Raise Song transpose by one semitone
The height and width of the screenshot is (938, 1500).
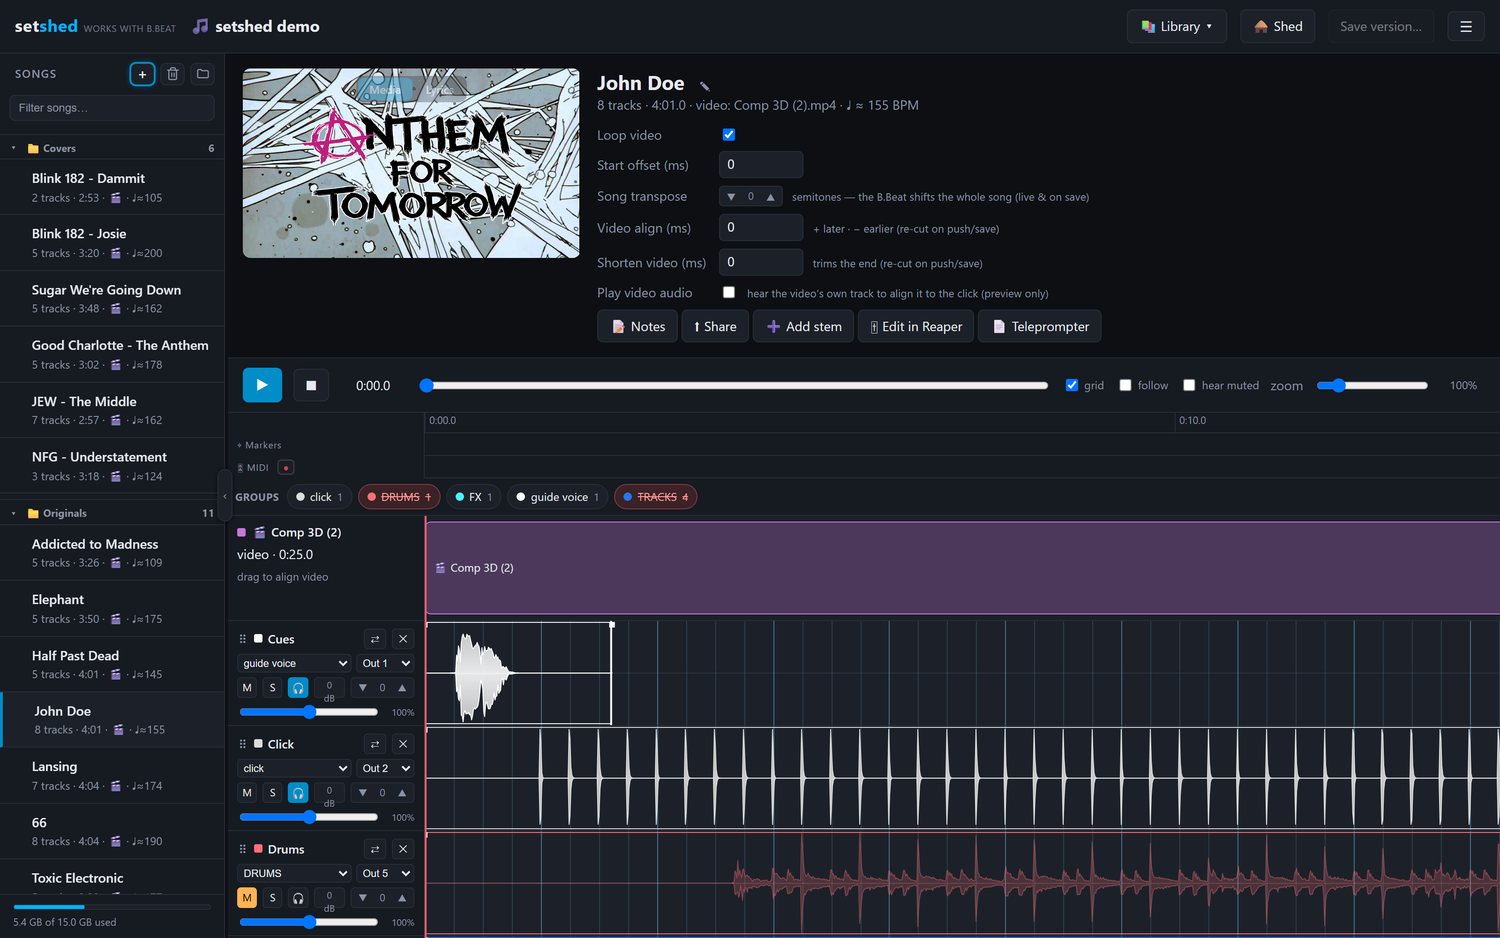770,197
